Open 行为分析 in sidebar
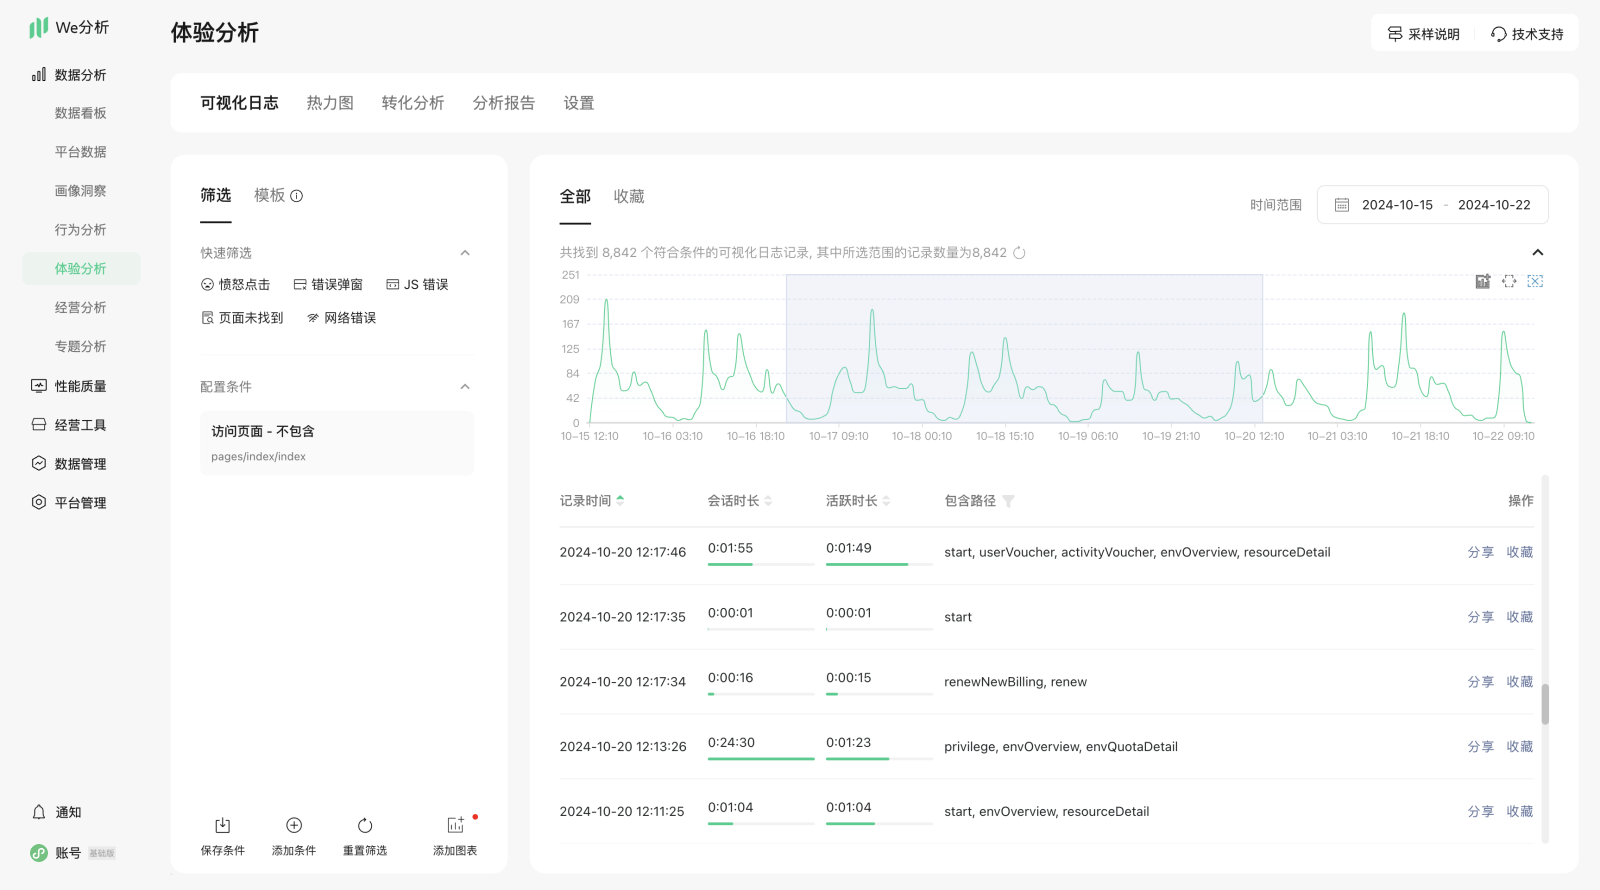 (x=81, y=230)
